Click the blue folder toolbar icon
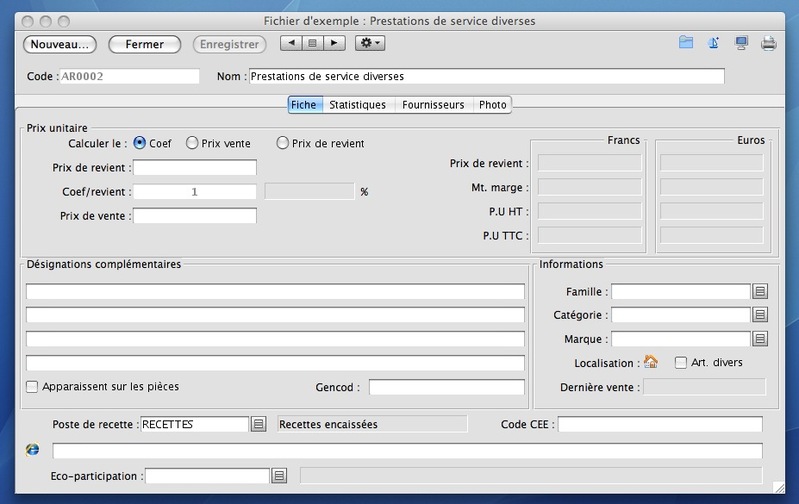The width and height of the screenshot is (799, 504). (x=686, y=43)
